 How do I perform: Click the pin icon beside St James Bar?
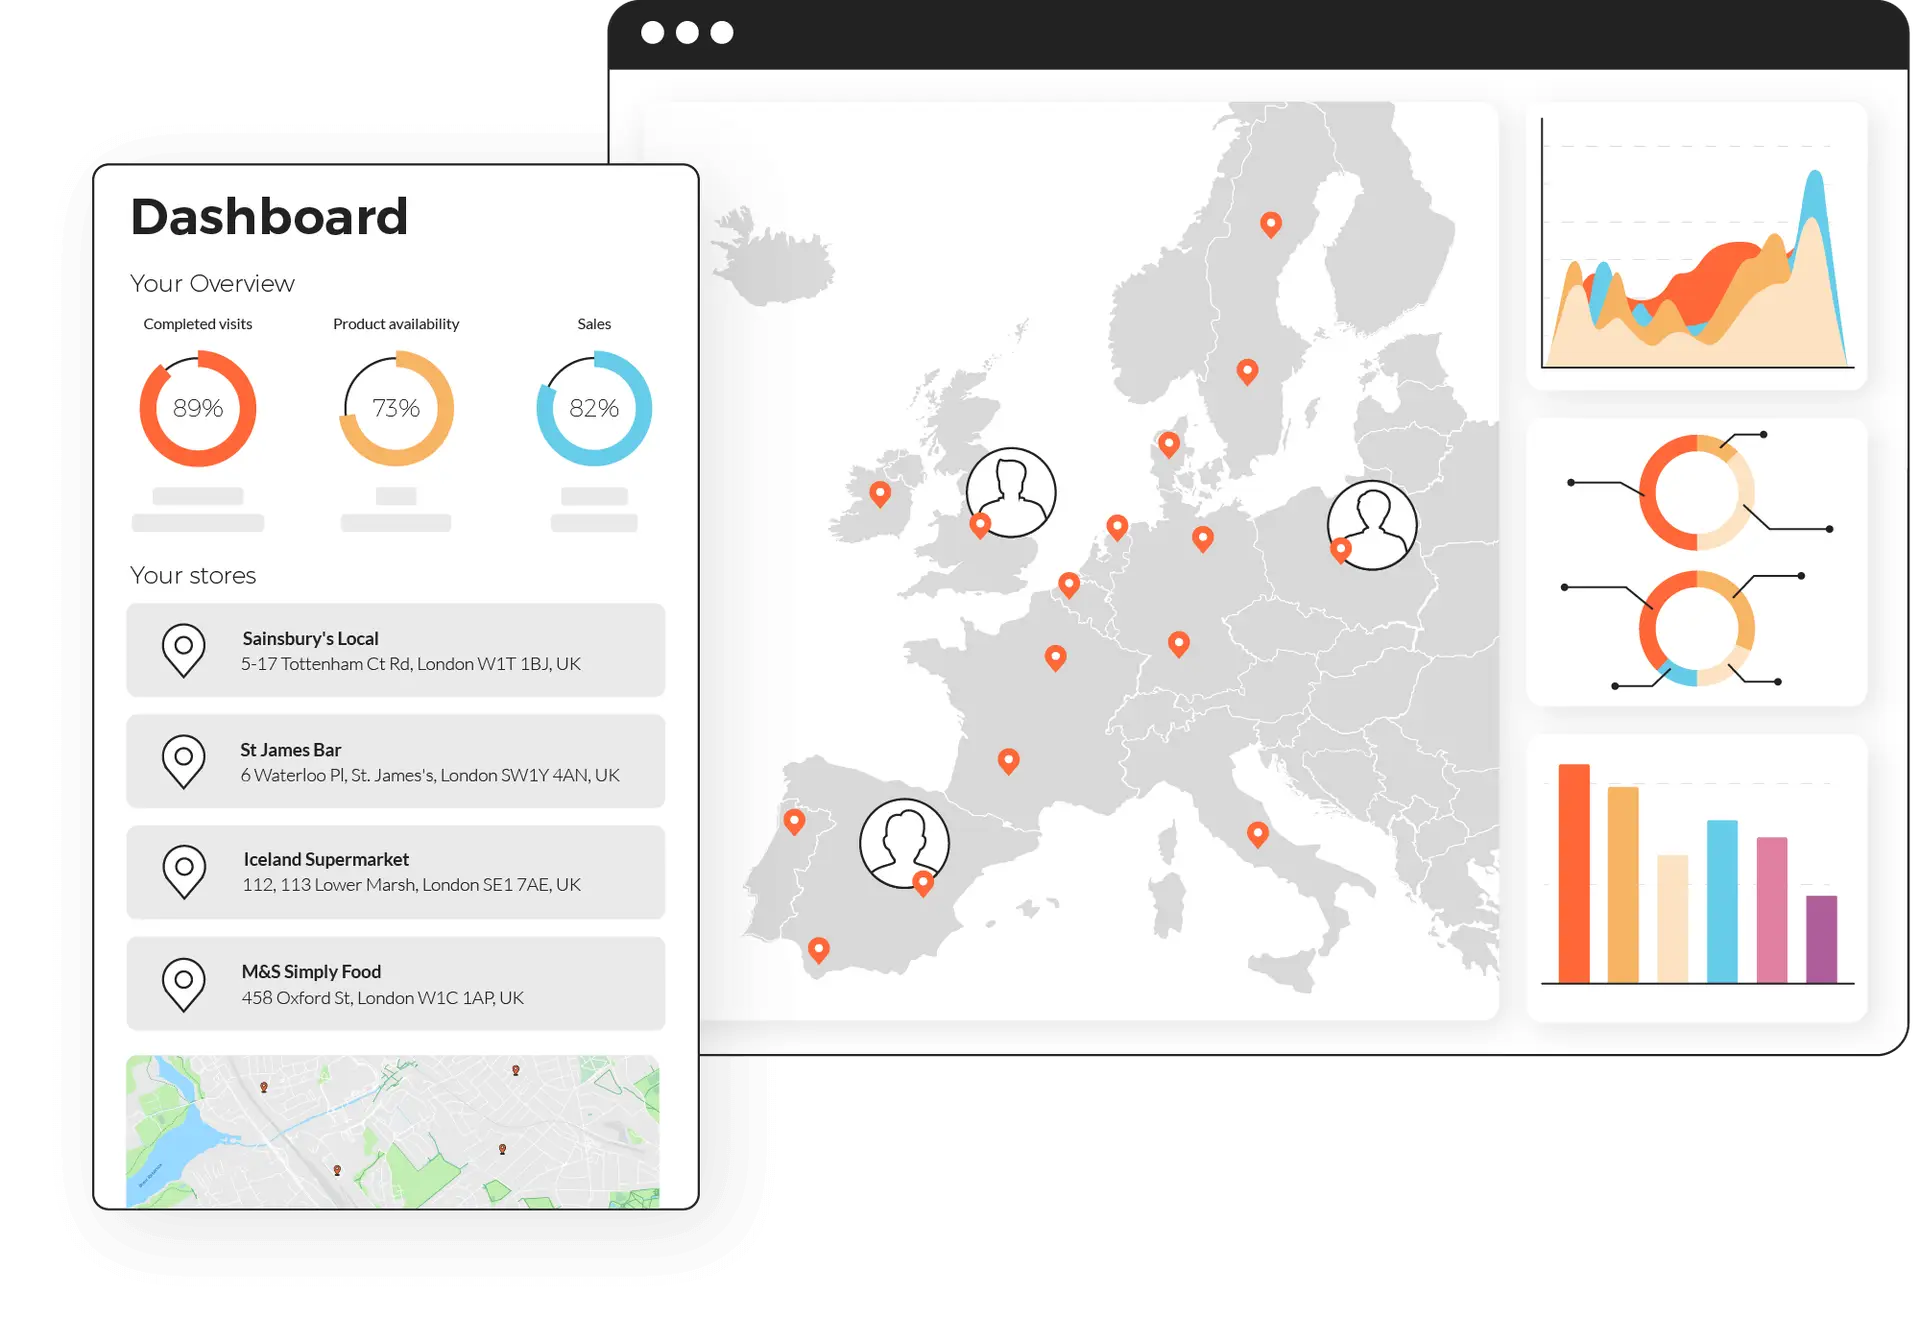coord(184,761)
